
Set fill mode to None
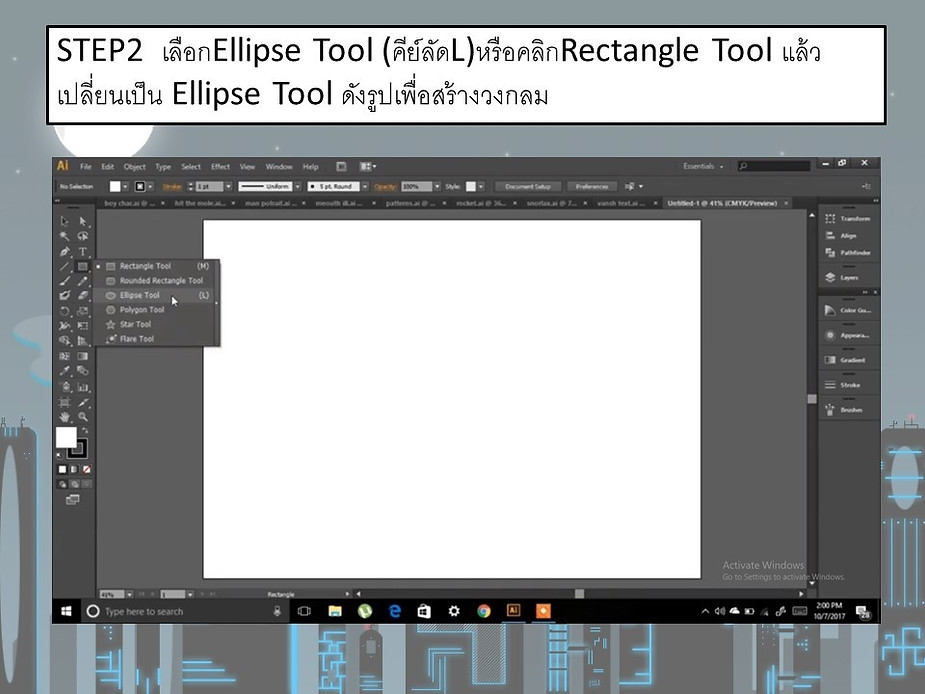(x=87, y=470)
